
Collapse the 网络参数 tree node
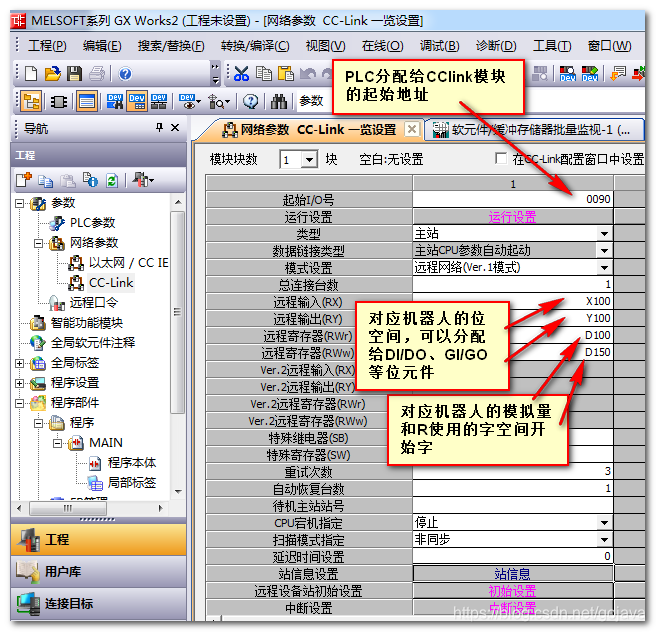click(38, 243)
